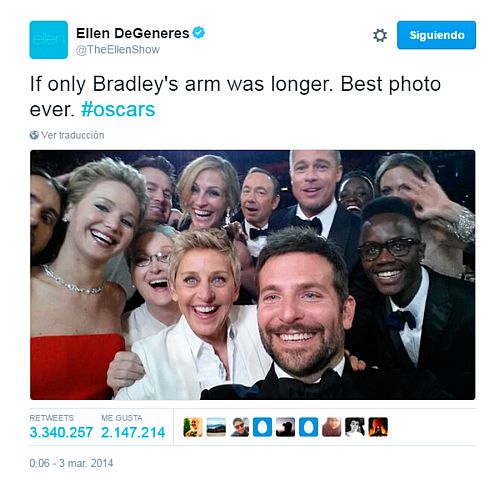
Task: Enlarge the group selfie photo
Action: (x=253, y=275)
